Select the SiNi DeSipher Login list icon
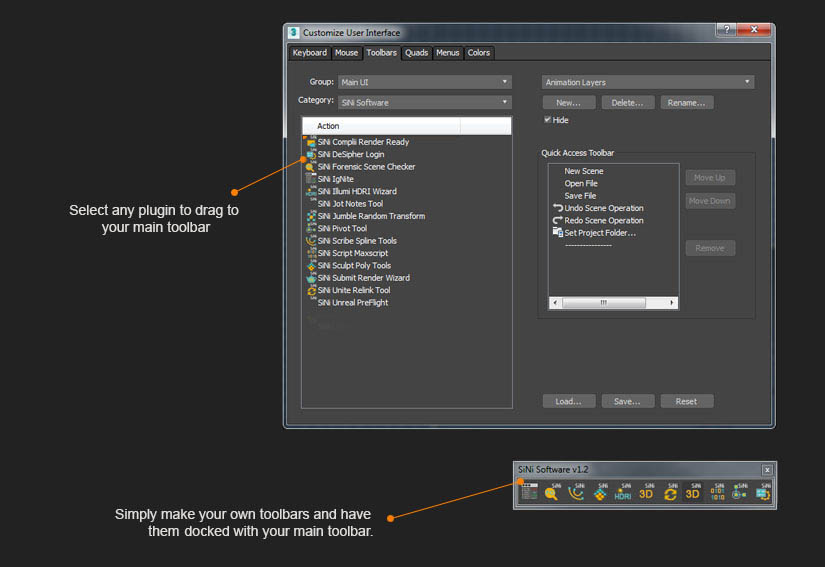 click(x=311, y=154)
